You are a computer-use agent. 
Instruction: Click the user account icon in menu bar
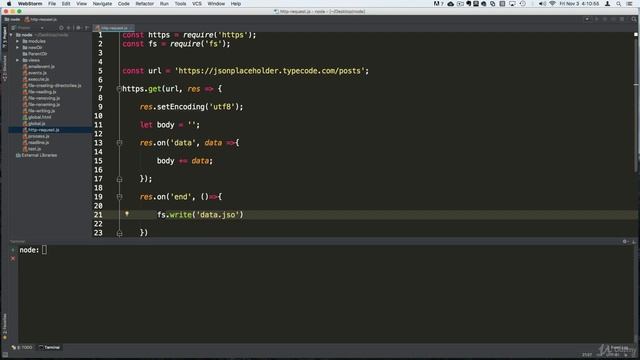pyautogui.click(x=607, y=4)
